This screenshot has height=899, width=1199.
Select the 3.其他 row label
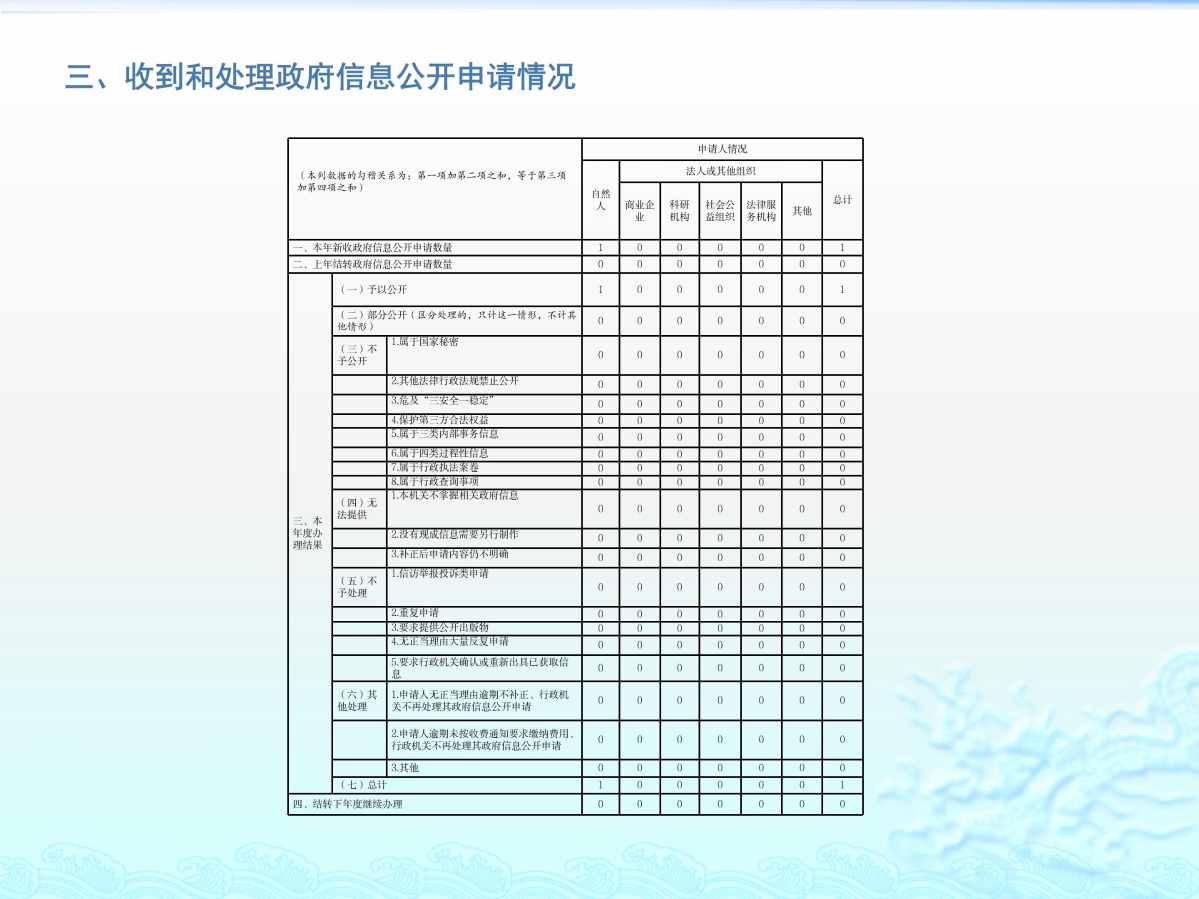484,768
